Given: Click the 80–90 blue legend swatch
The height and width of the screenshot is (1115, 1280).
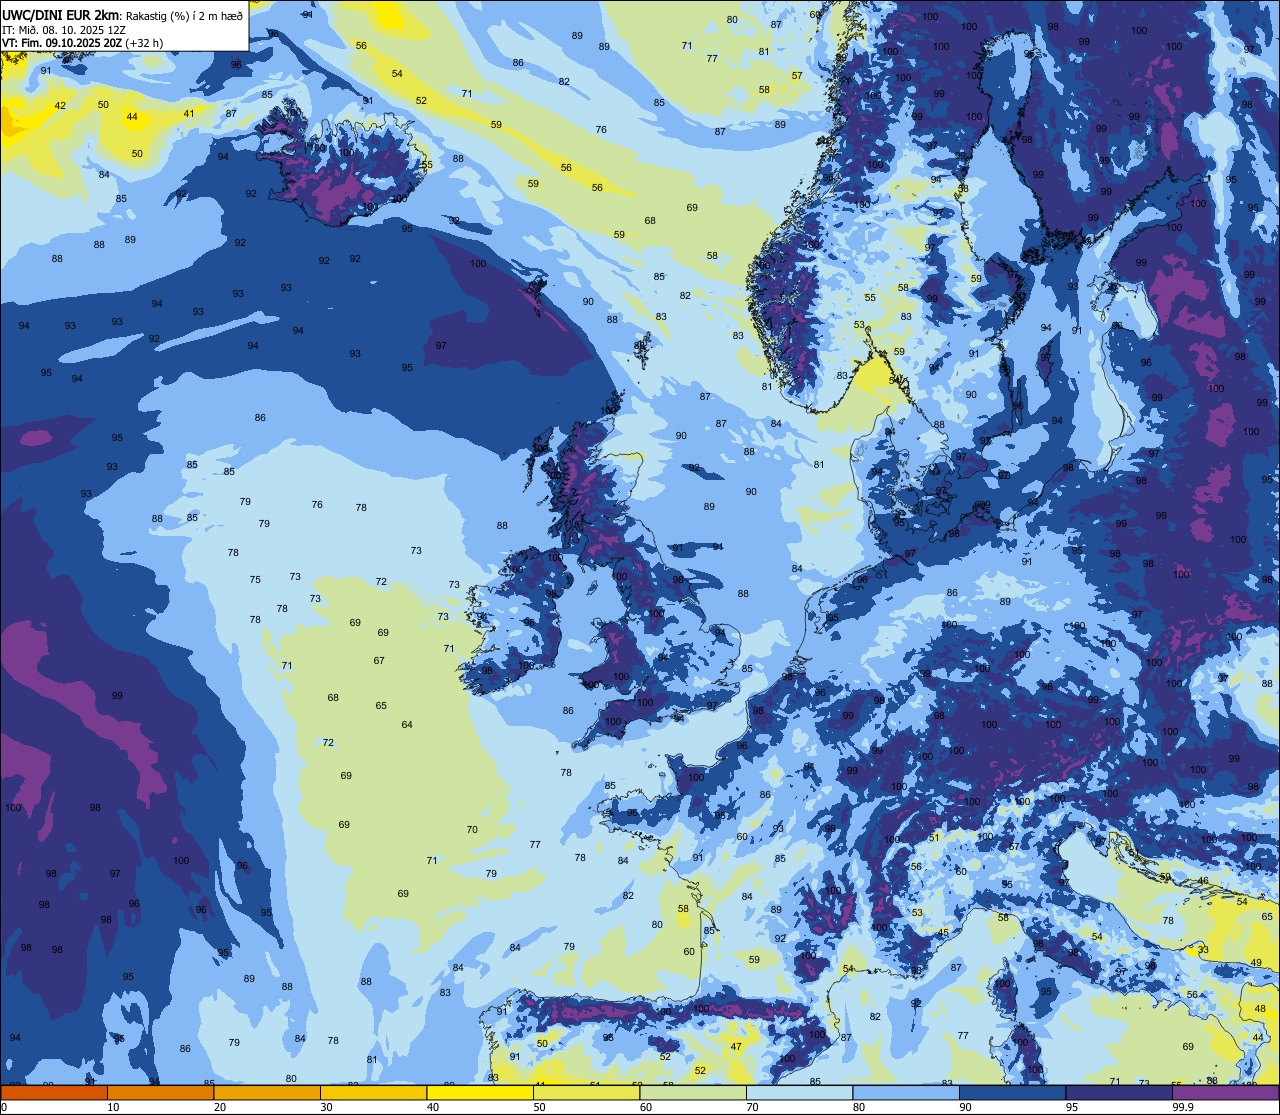Looking at the screenshot, I should pos(906,1093).
